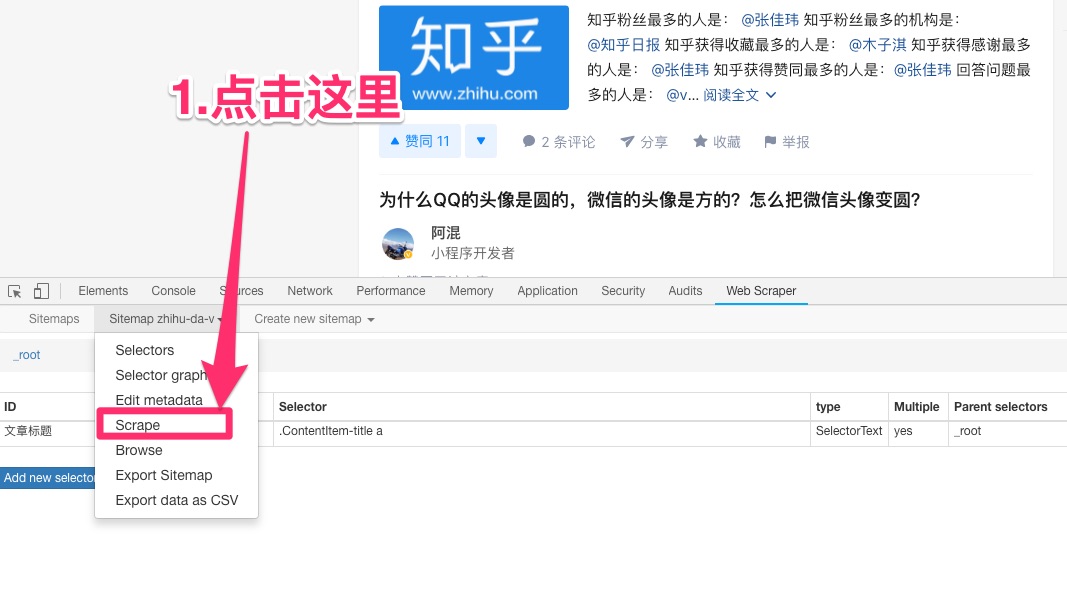Open the first @张佳玮 mention link
This screenshot has height=596, width=1067.
770,20
